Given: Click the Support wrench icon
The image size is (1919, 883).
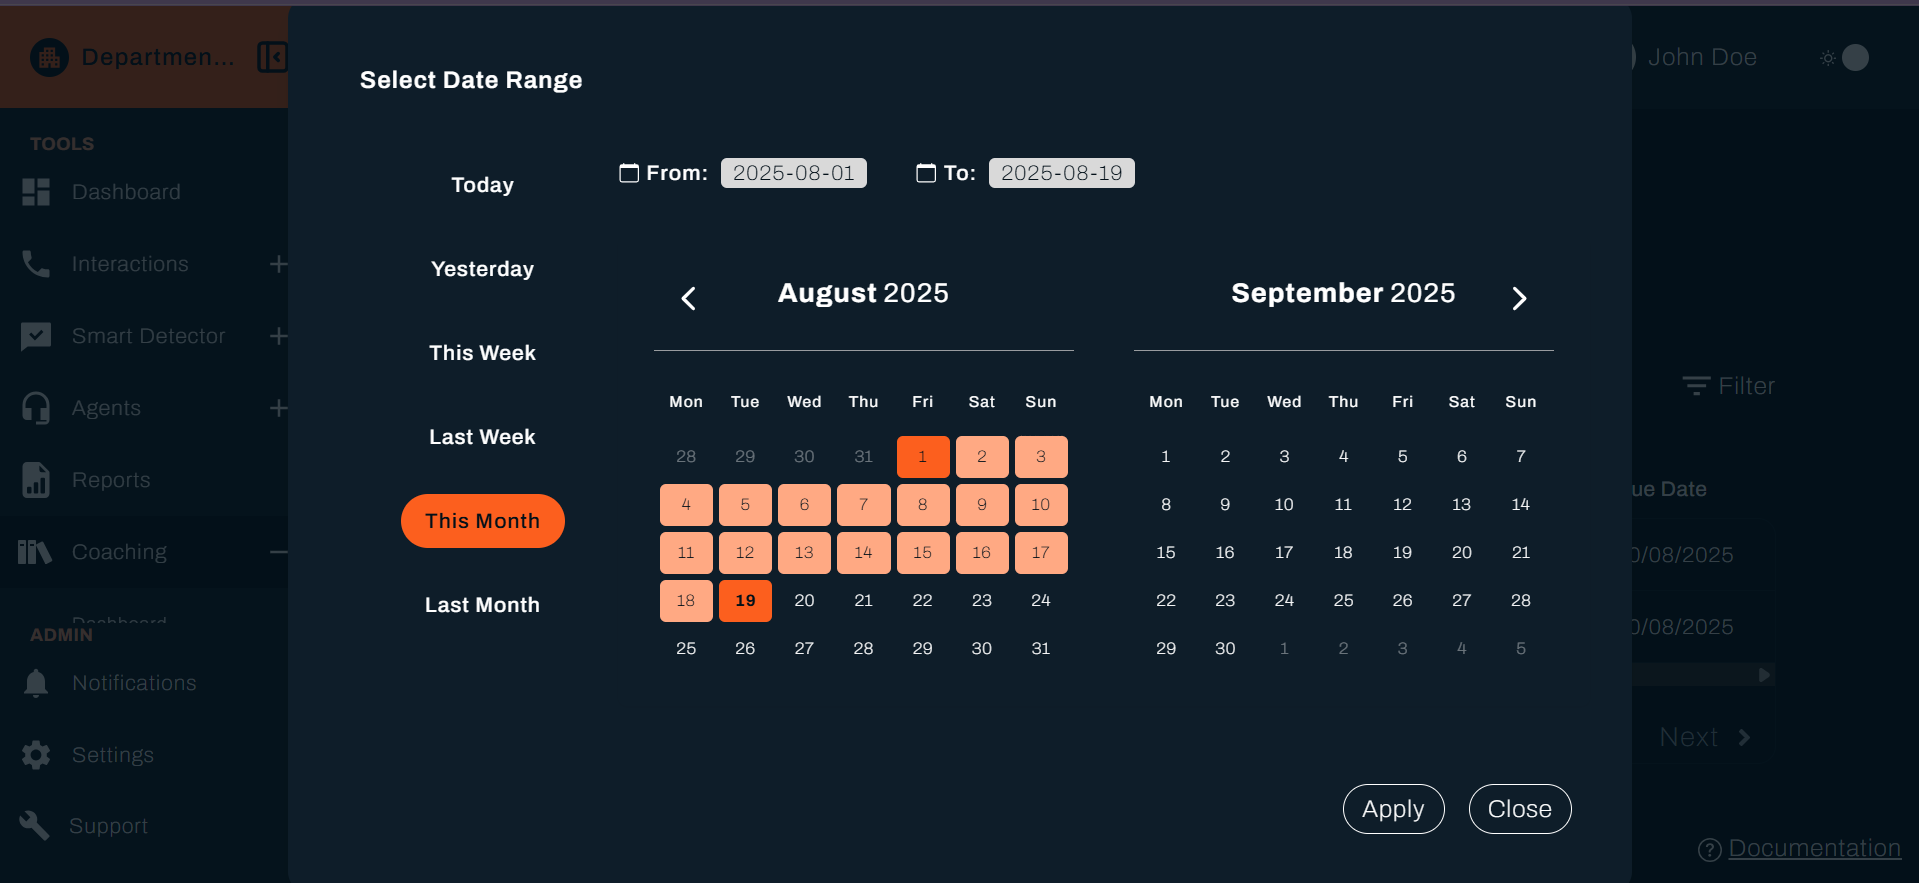Looking at the screenshot, I should (x=34, y=826).
